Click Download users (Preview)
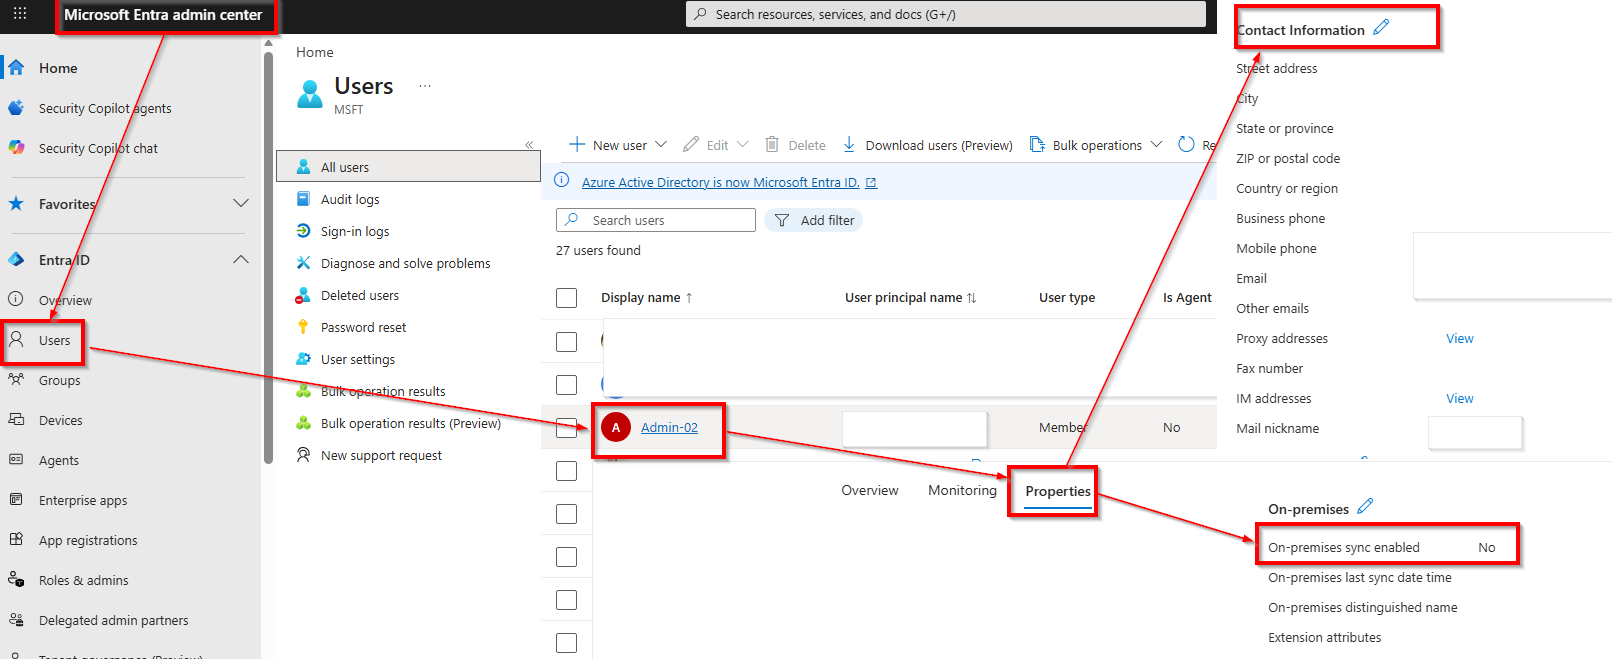Image resolution: width=1612 pixels, height=659 pixels. point(927,145)
